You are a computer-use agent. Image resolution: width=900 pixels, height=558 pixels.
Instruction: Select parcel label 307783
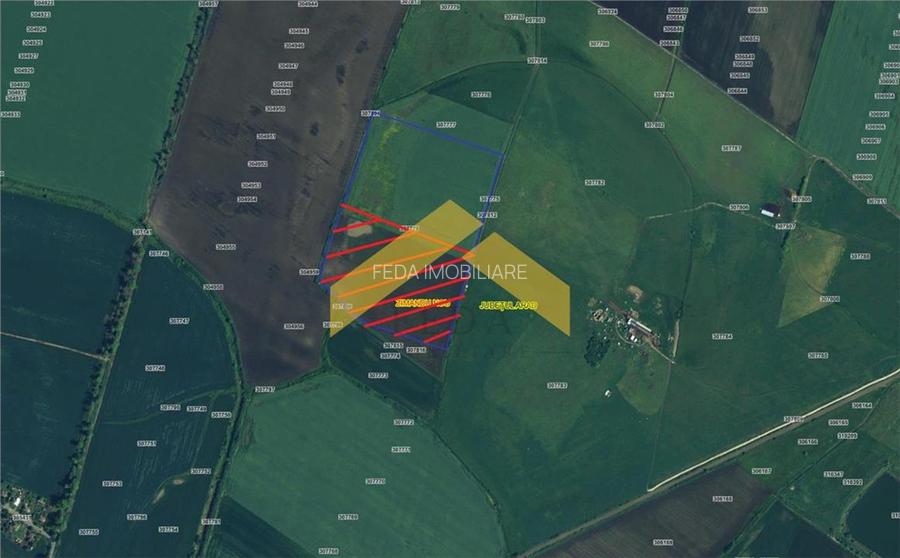tap(557, 385)
